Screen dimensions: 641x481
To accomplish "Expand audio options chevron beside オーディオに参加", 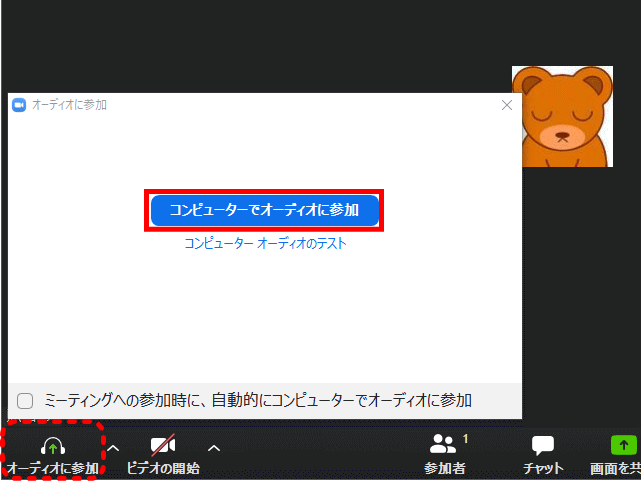I will click(113, 448).
